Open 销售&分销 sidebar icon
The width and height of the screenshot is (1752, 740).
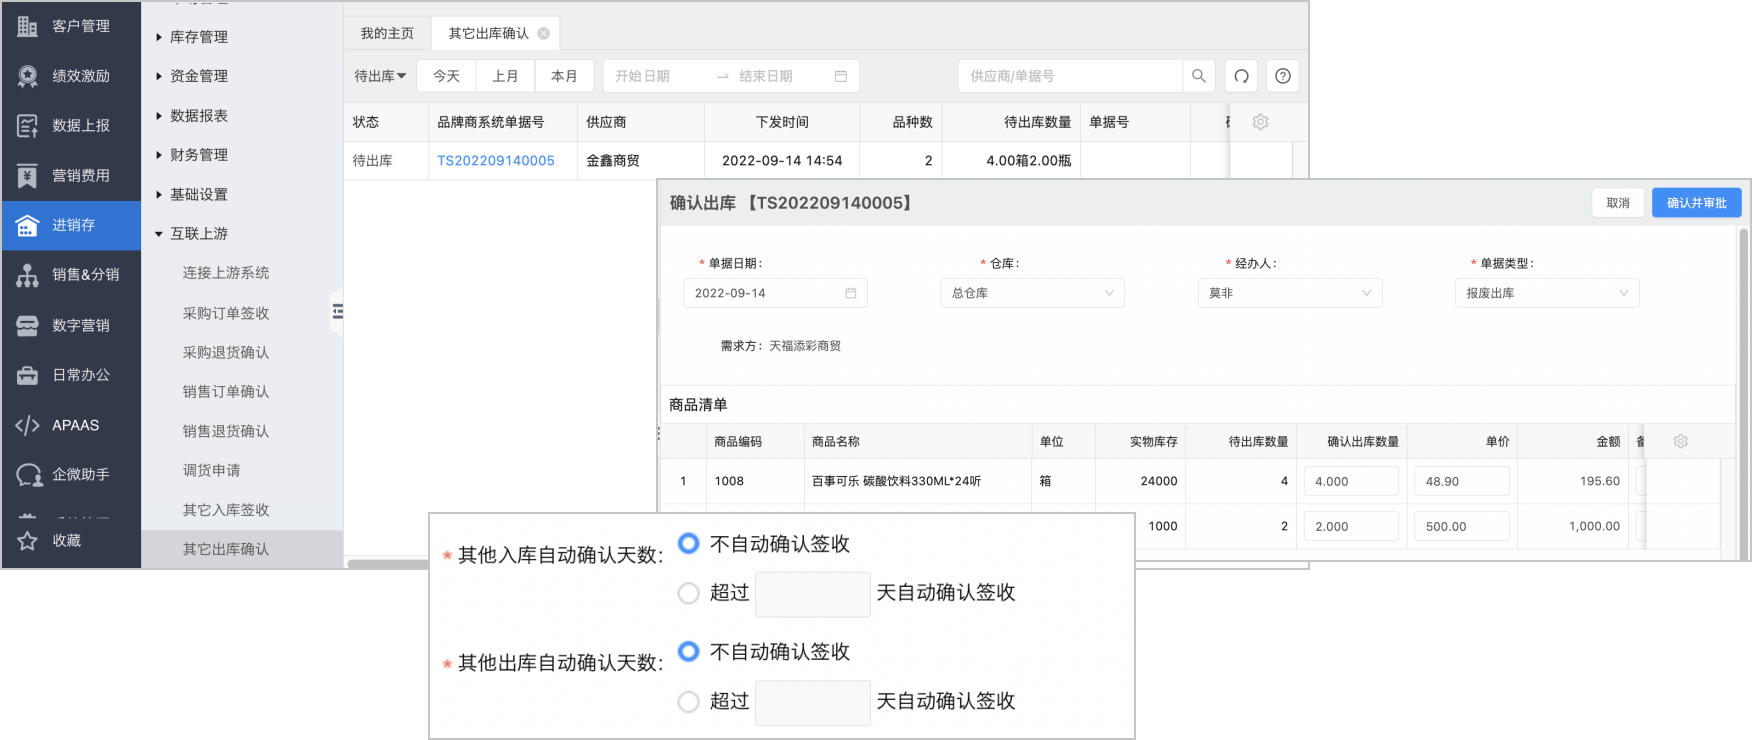click(x=28, y=275)
